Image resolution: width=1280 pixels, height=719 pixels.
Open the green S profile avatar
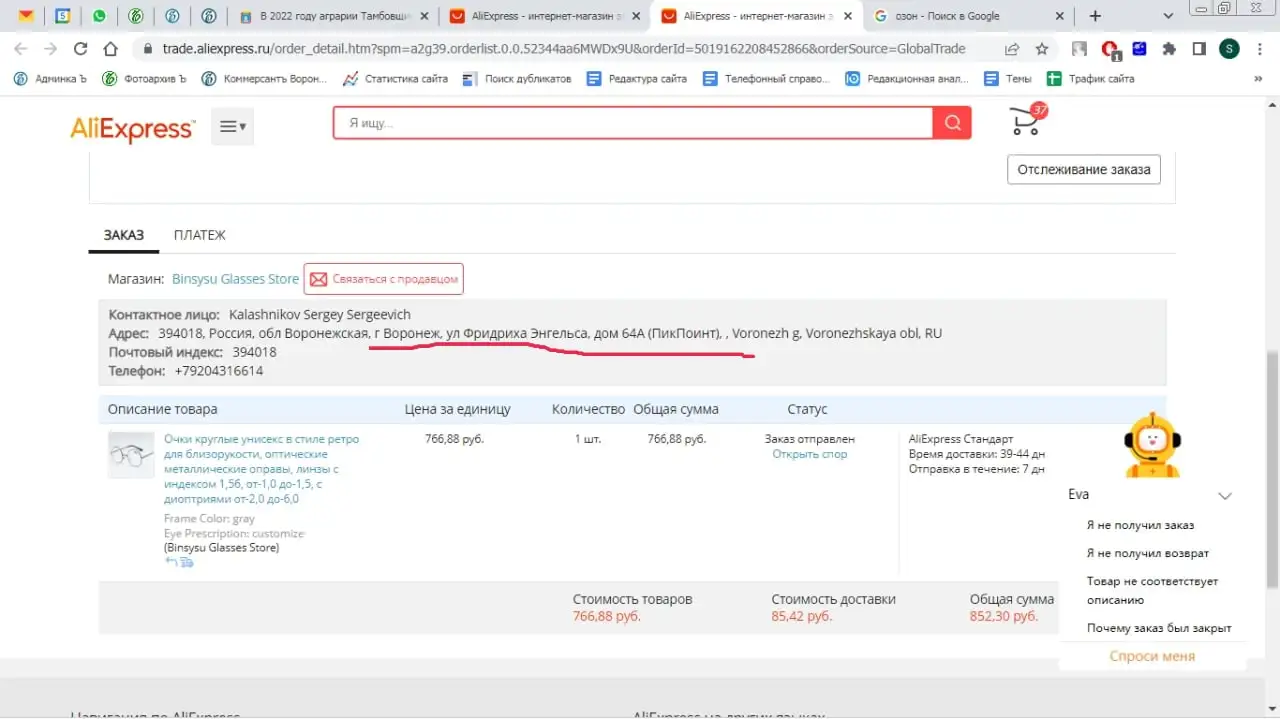coord(1229,49)
